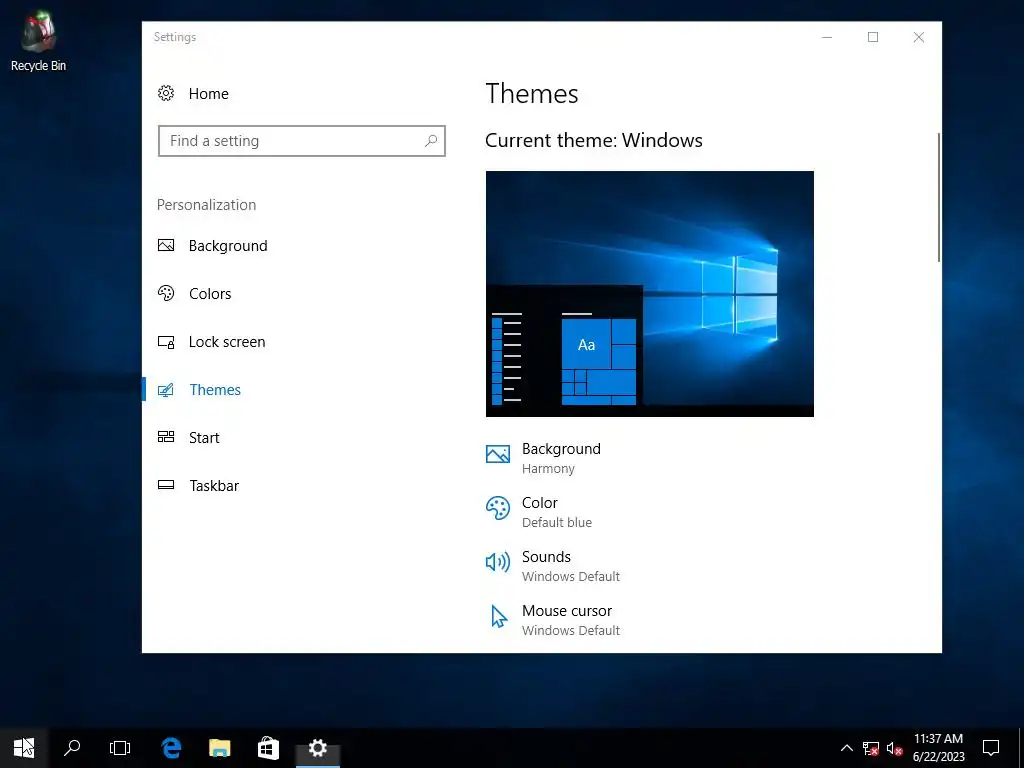Open Microsoft Store from taskbar
The image size is (1024, 768).
(x=268, y=748)
